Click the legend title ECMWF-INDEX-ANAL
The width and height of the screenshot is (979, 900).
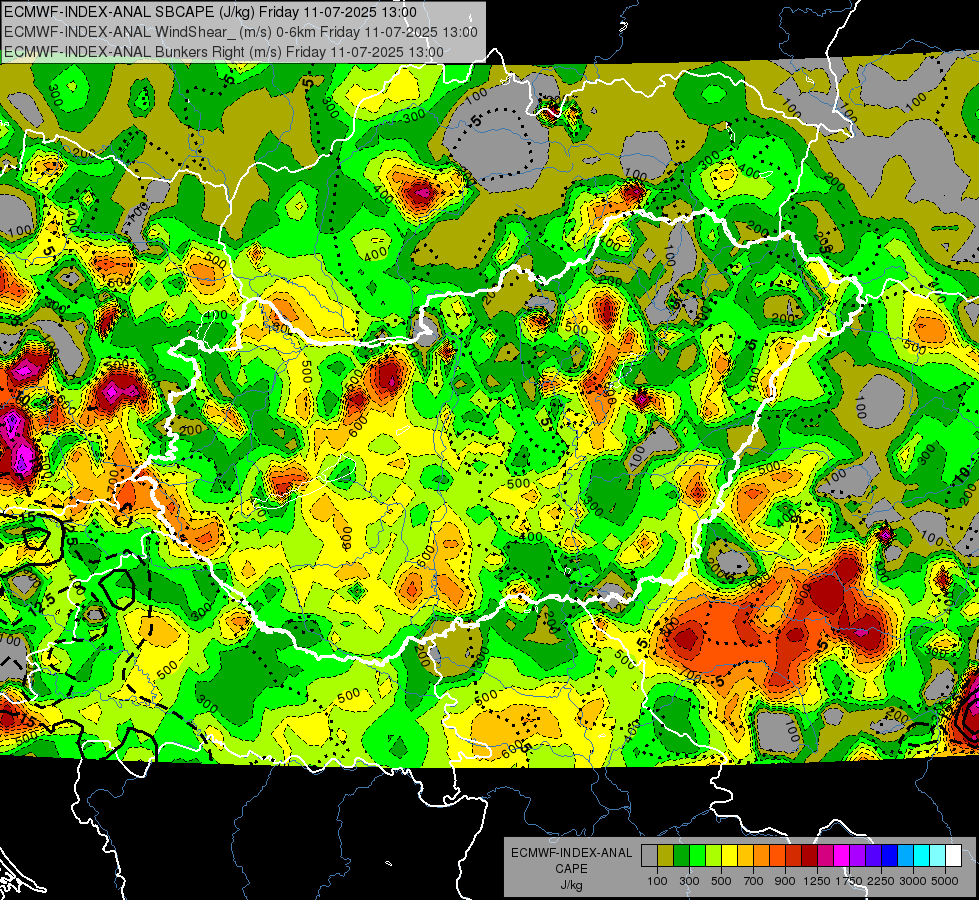pyautogui.click(x=571, y=853)
